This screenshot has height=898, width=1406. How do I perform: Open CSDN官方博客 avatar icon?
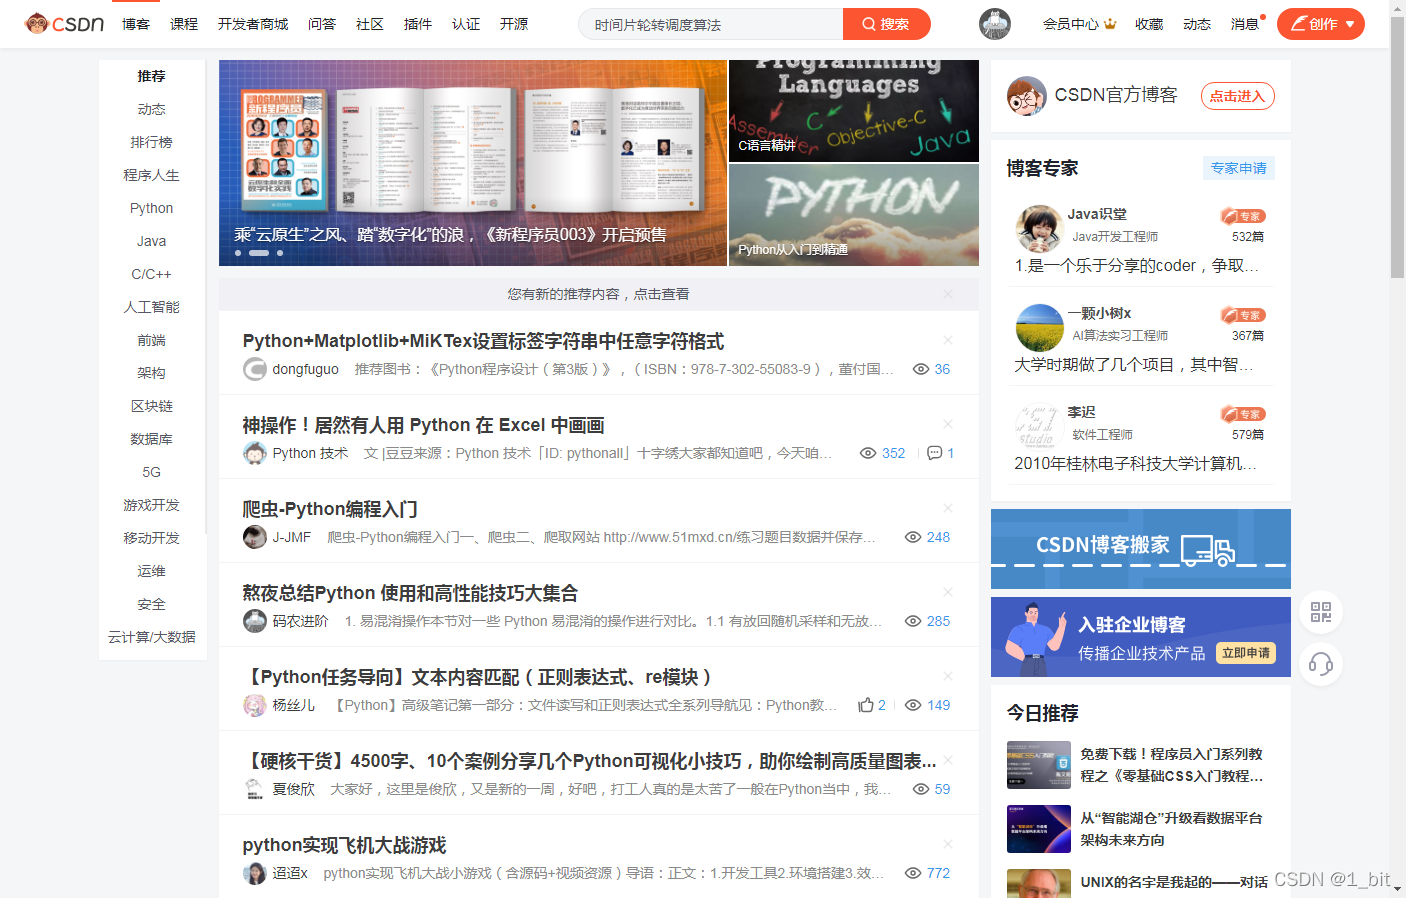pos(1027,96)
